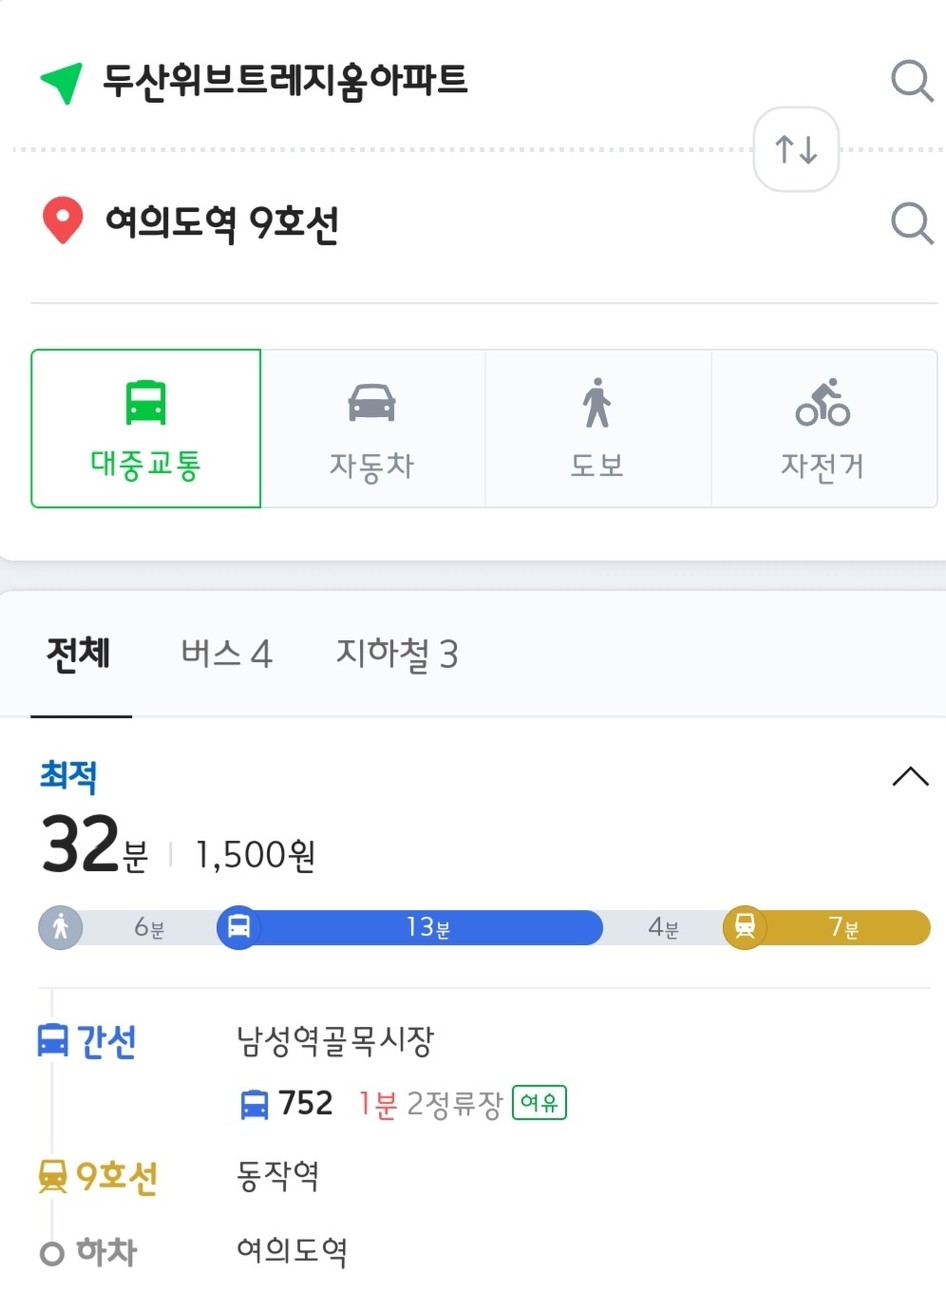Open the 지하철 3 tab
This screenshot has width=946, height=1310.
397,654
